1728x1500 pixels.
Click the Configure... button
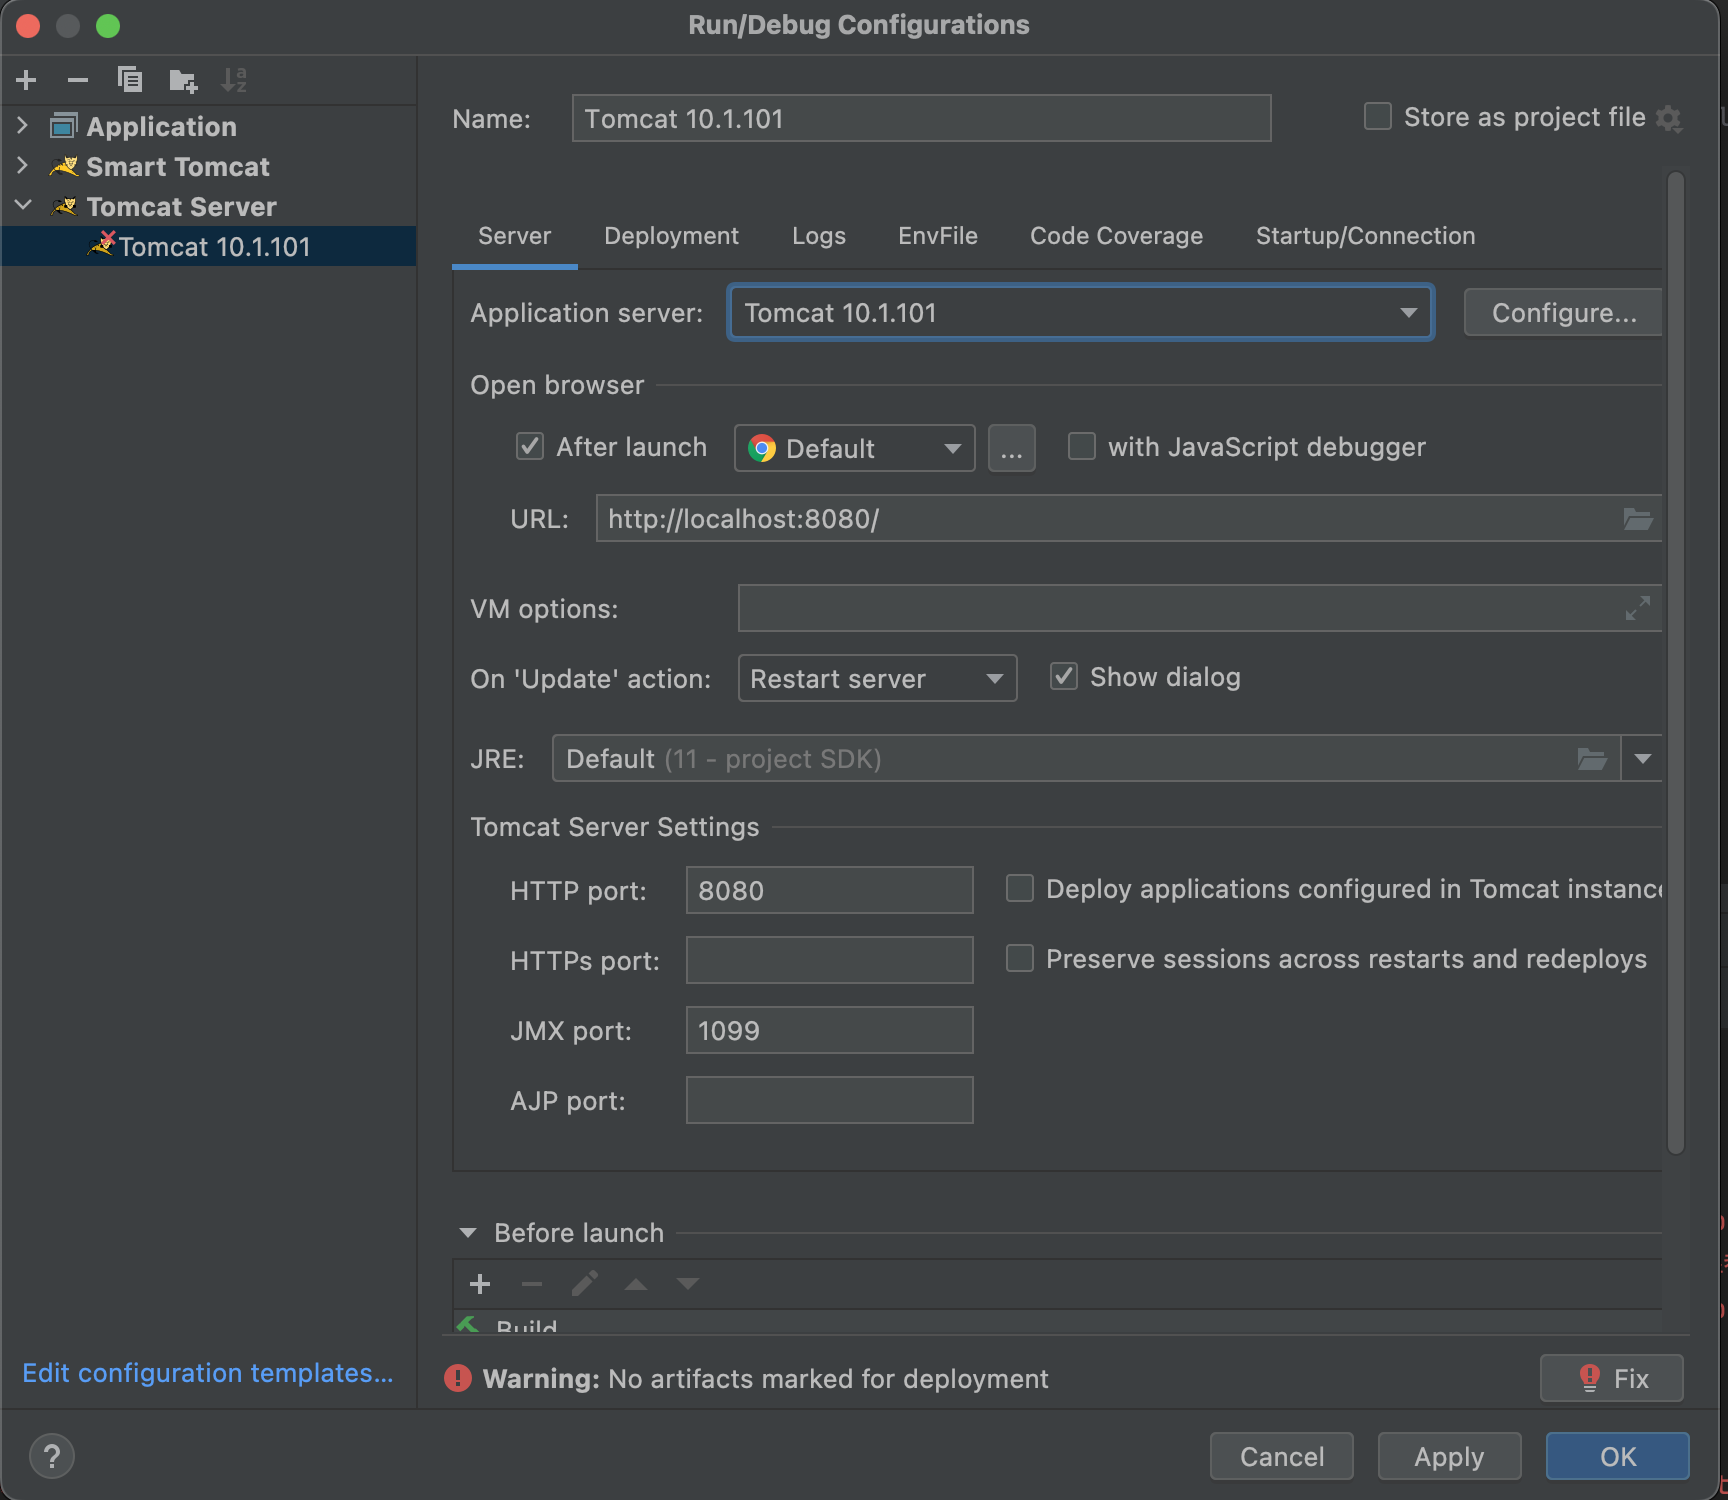coord(1563,313)
